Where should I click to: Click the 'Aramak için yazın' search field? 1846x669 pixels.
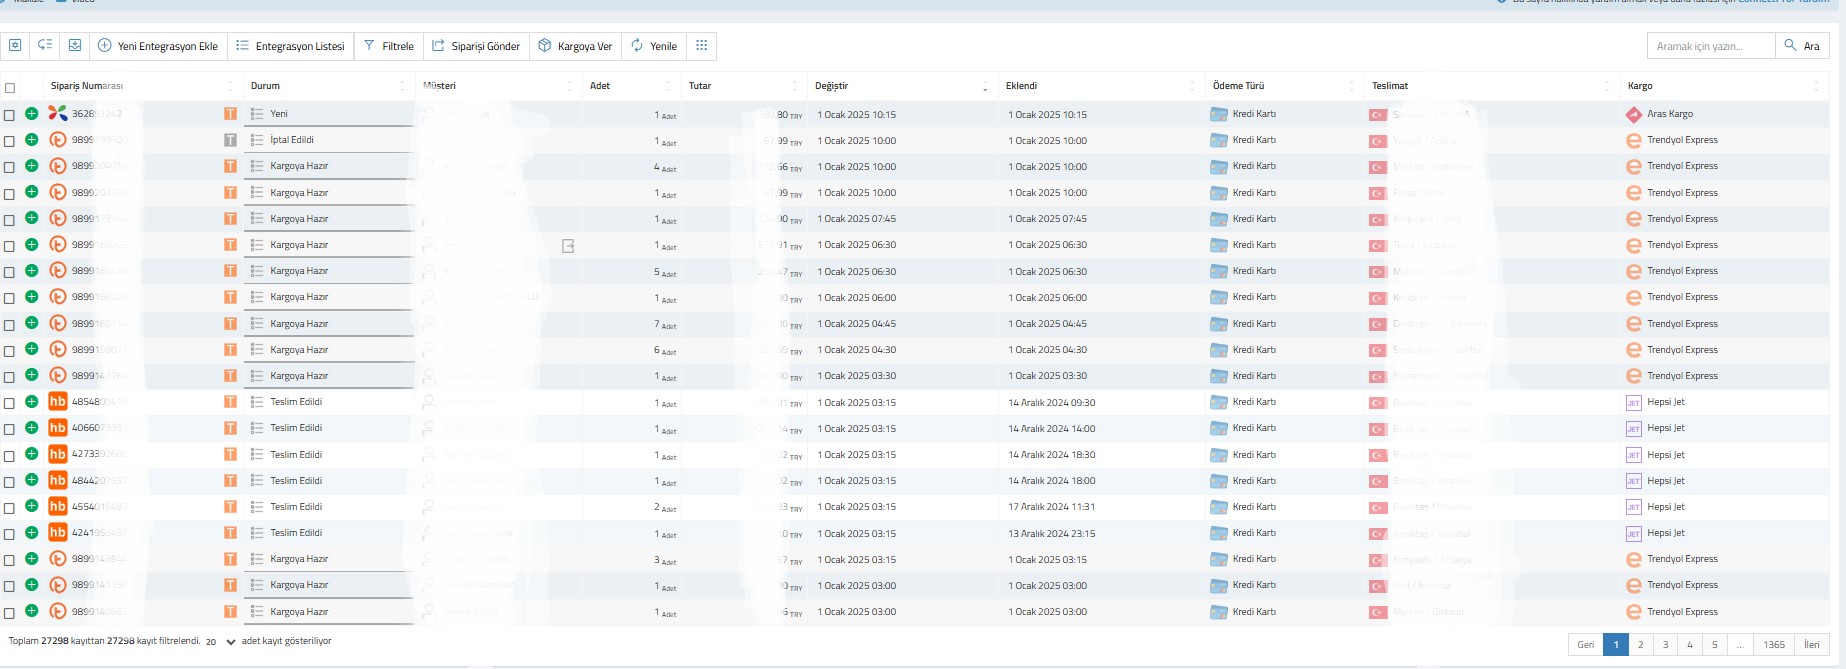click(1710, 46)
